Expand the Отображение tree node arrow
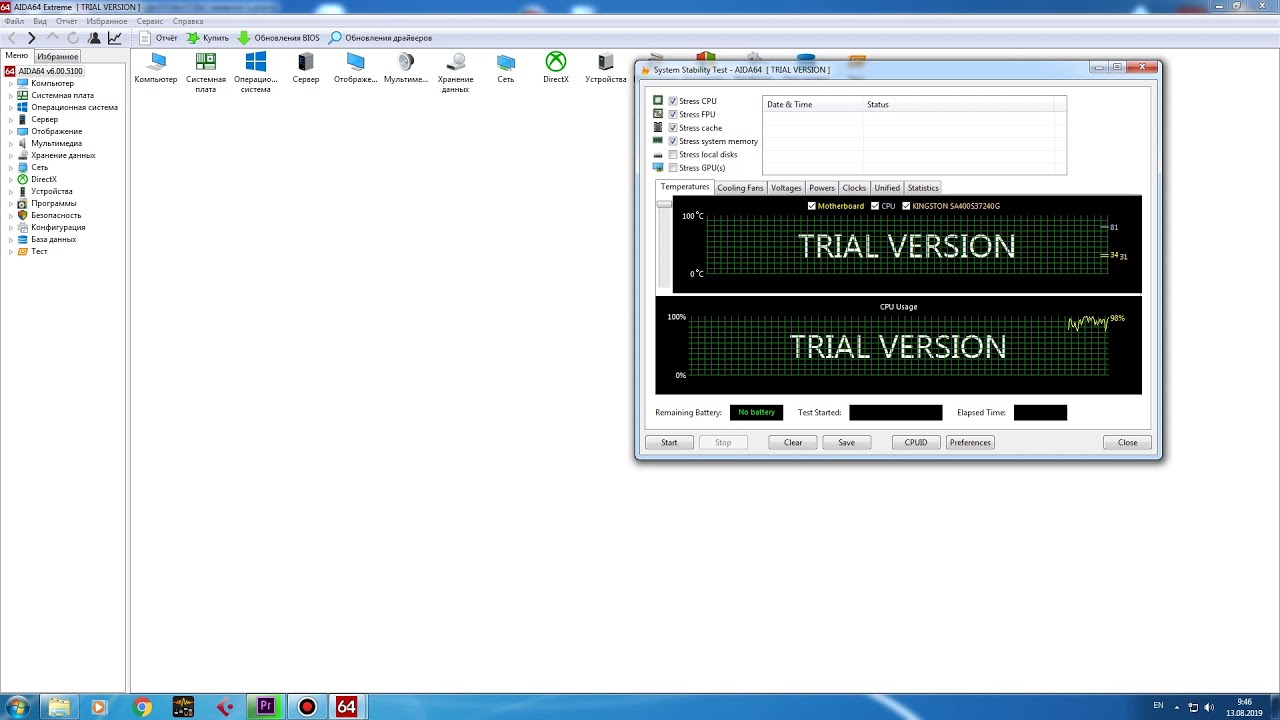Screen dimensions: 1280x720 [11, 131]
